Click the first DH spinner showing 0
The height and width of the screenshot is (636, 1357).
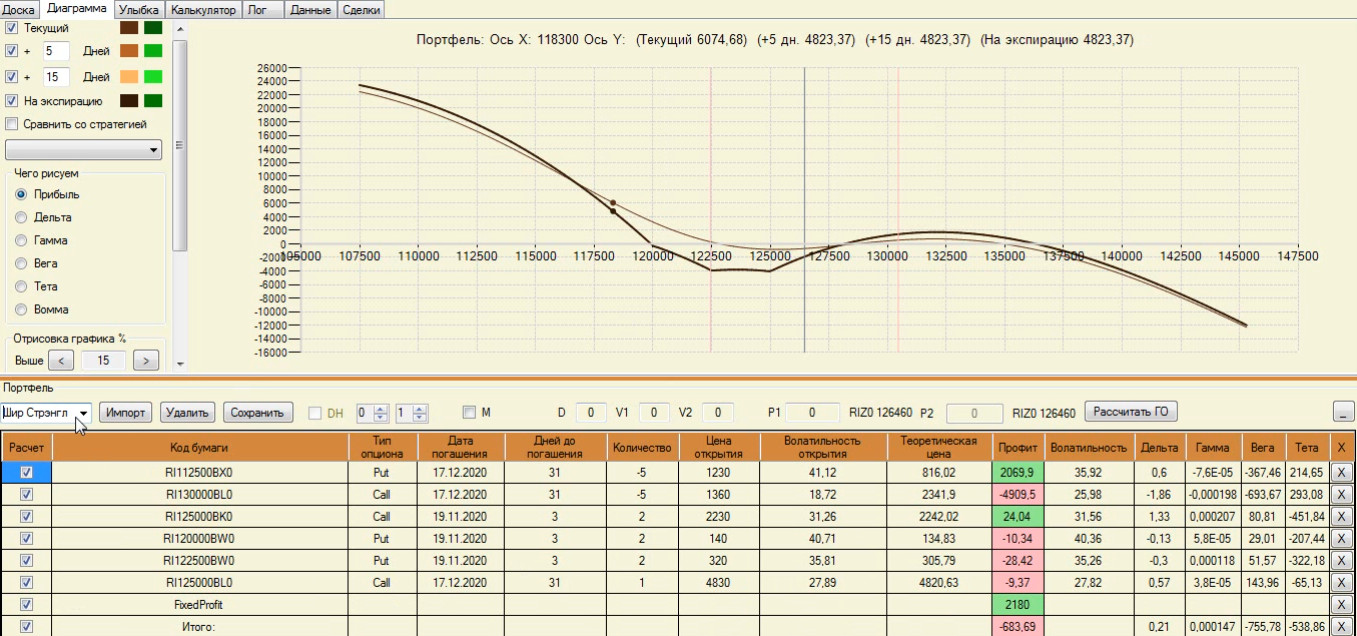(x=371, y=412)
